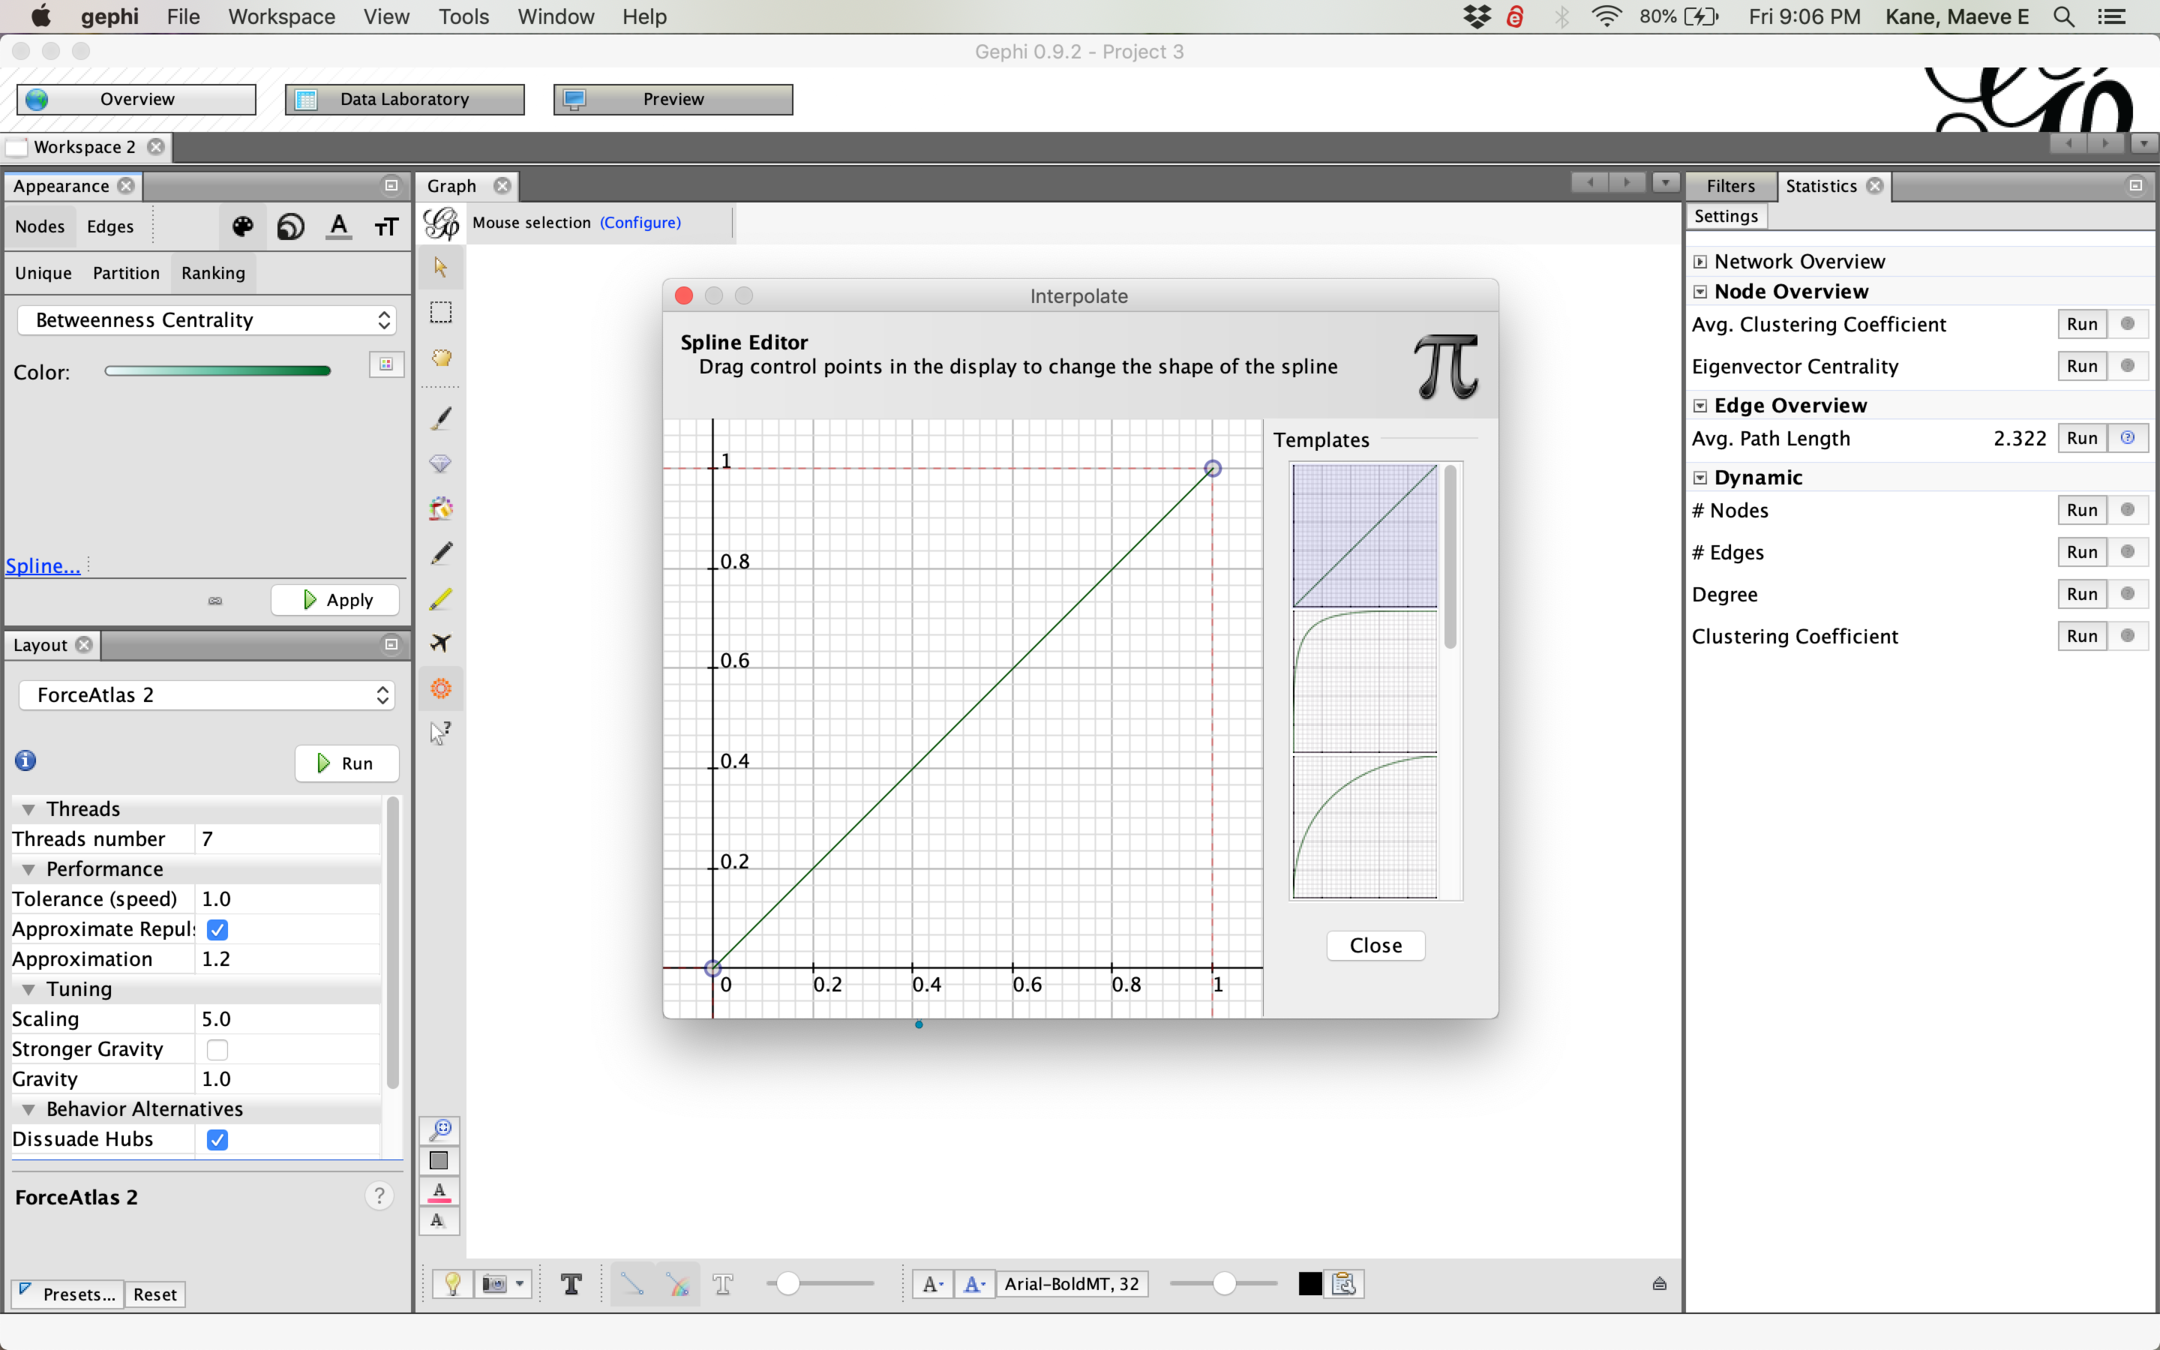Run the Eigenvector Centrality statistic

click(2081, 366)
